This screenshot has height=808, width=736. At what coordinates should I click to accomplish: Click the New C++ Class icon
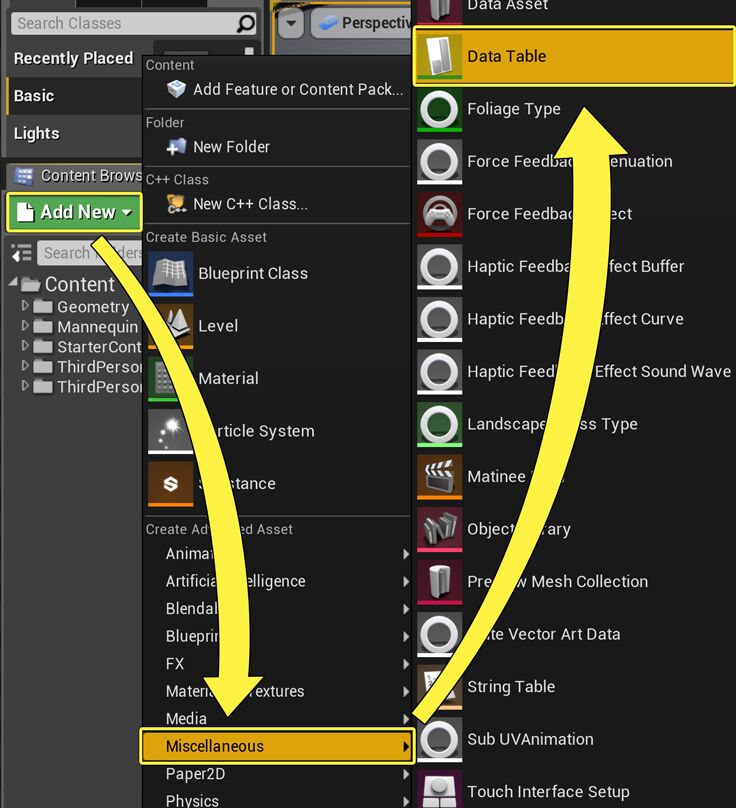point(176,204)
